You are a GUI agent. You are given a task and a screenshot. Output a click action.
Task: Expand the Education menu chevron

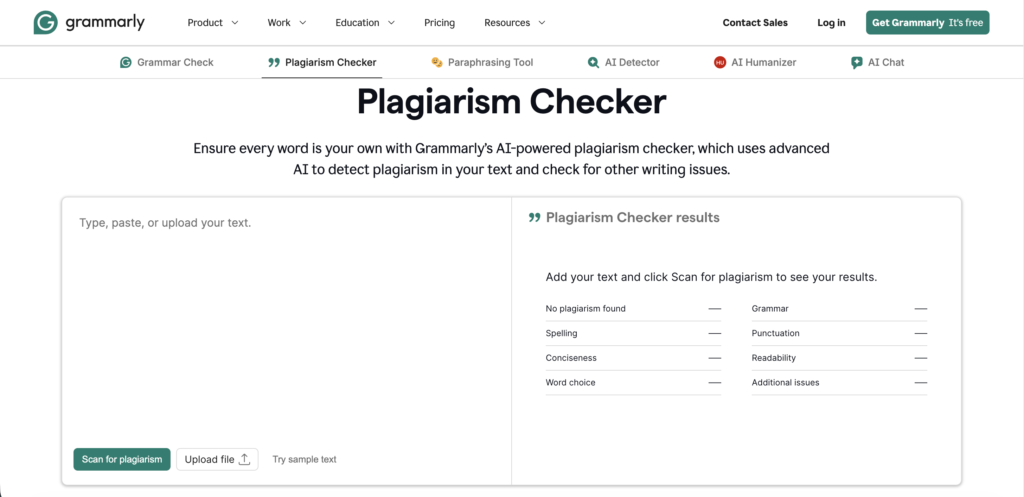(x=391, y=23)
